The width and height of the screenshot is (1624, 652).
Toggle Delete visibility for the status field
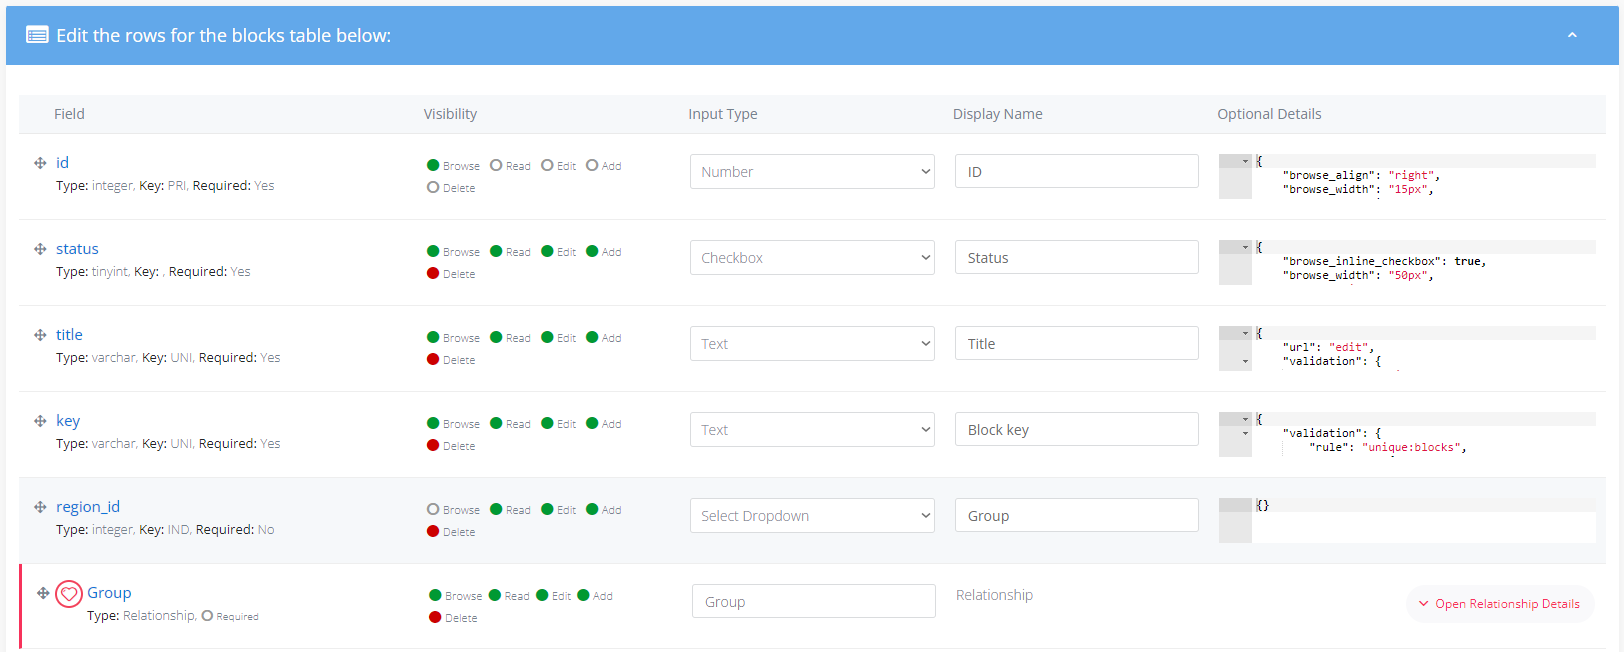433,274
